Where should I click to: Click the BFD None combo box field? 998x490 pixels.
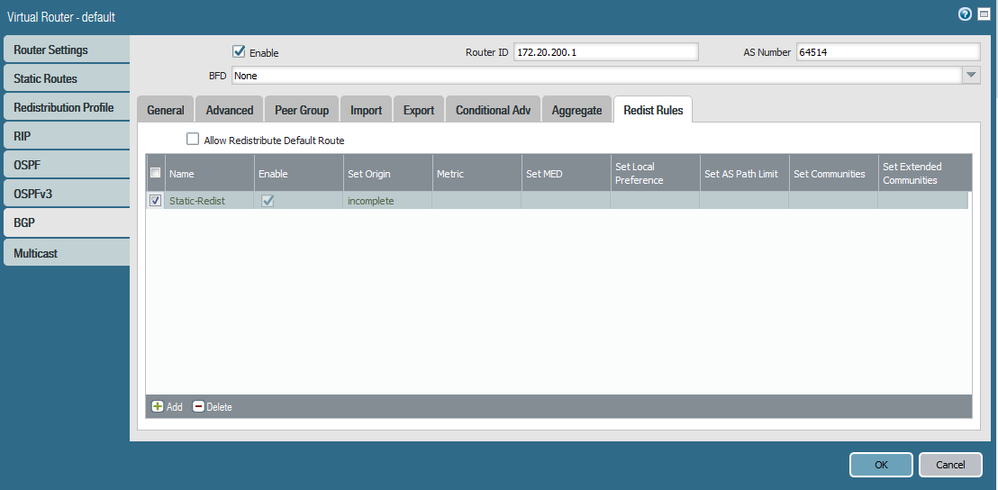click(x=596, y=75)
